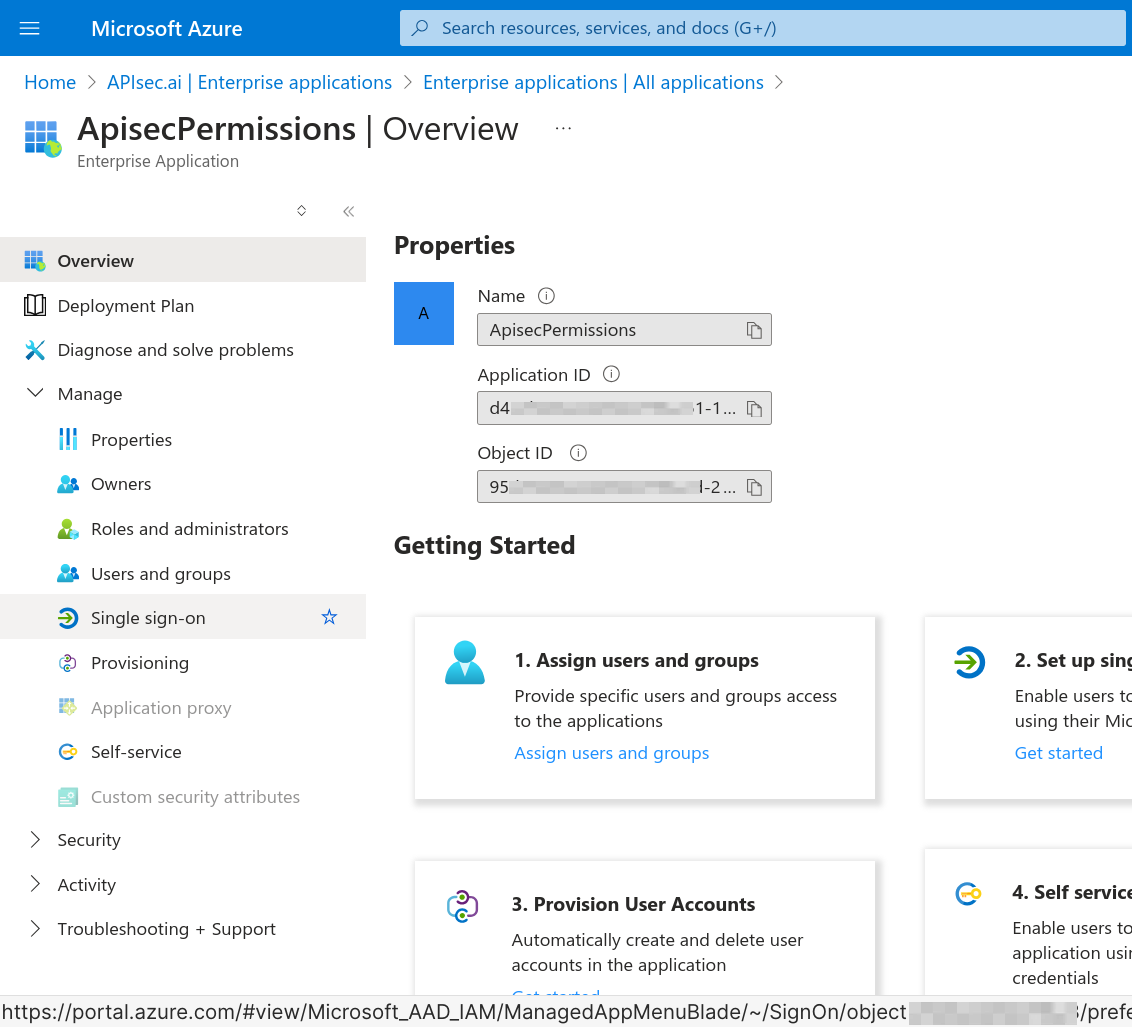Copy the application Name to clipboard
1132x1027 pixels.
pos(754,330)
